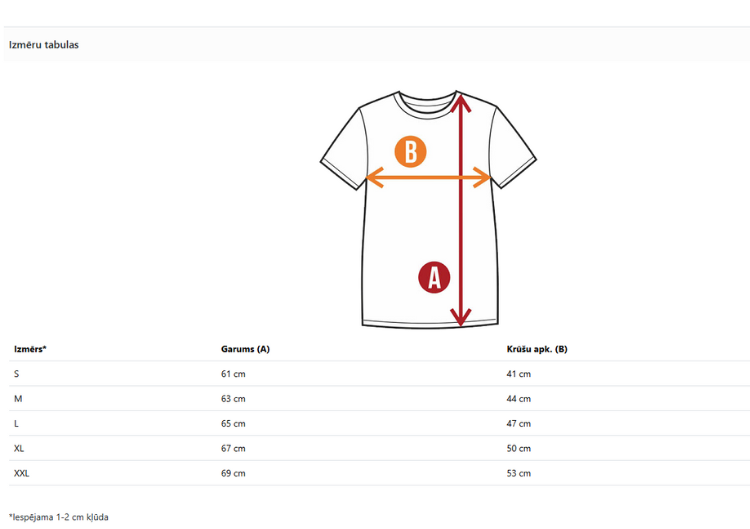Click the T-shirt's right sleeve

coord(512,147)
